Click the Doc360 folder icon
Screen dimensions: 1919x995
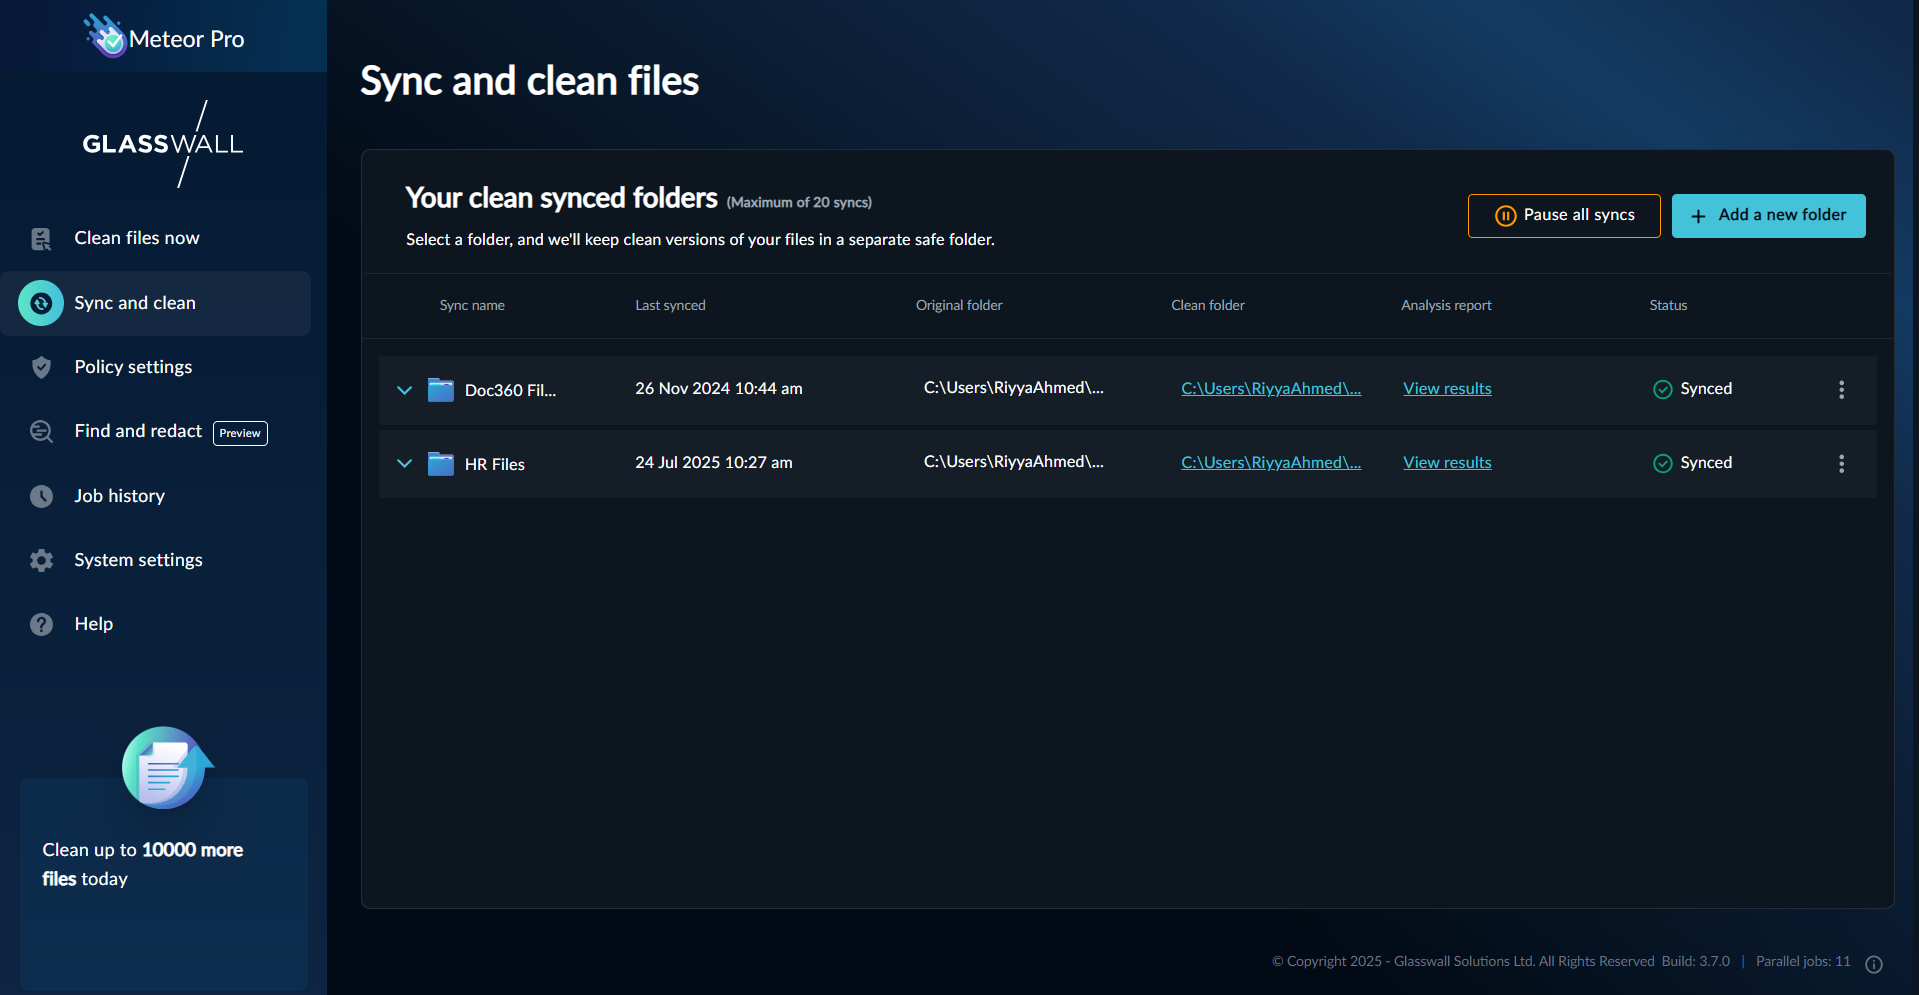(441, 390)
